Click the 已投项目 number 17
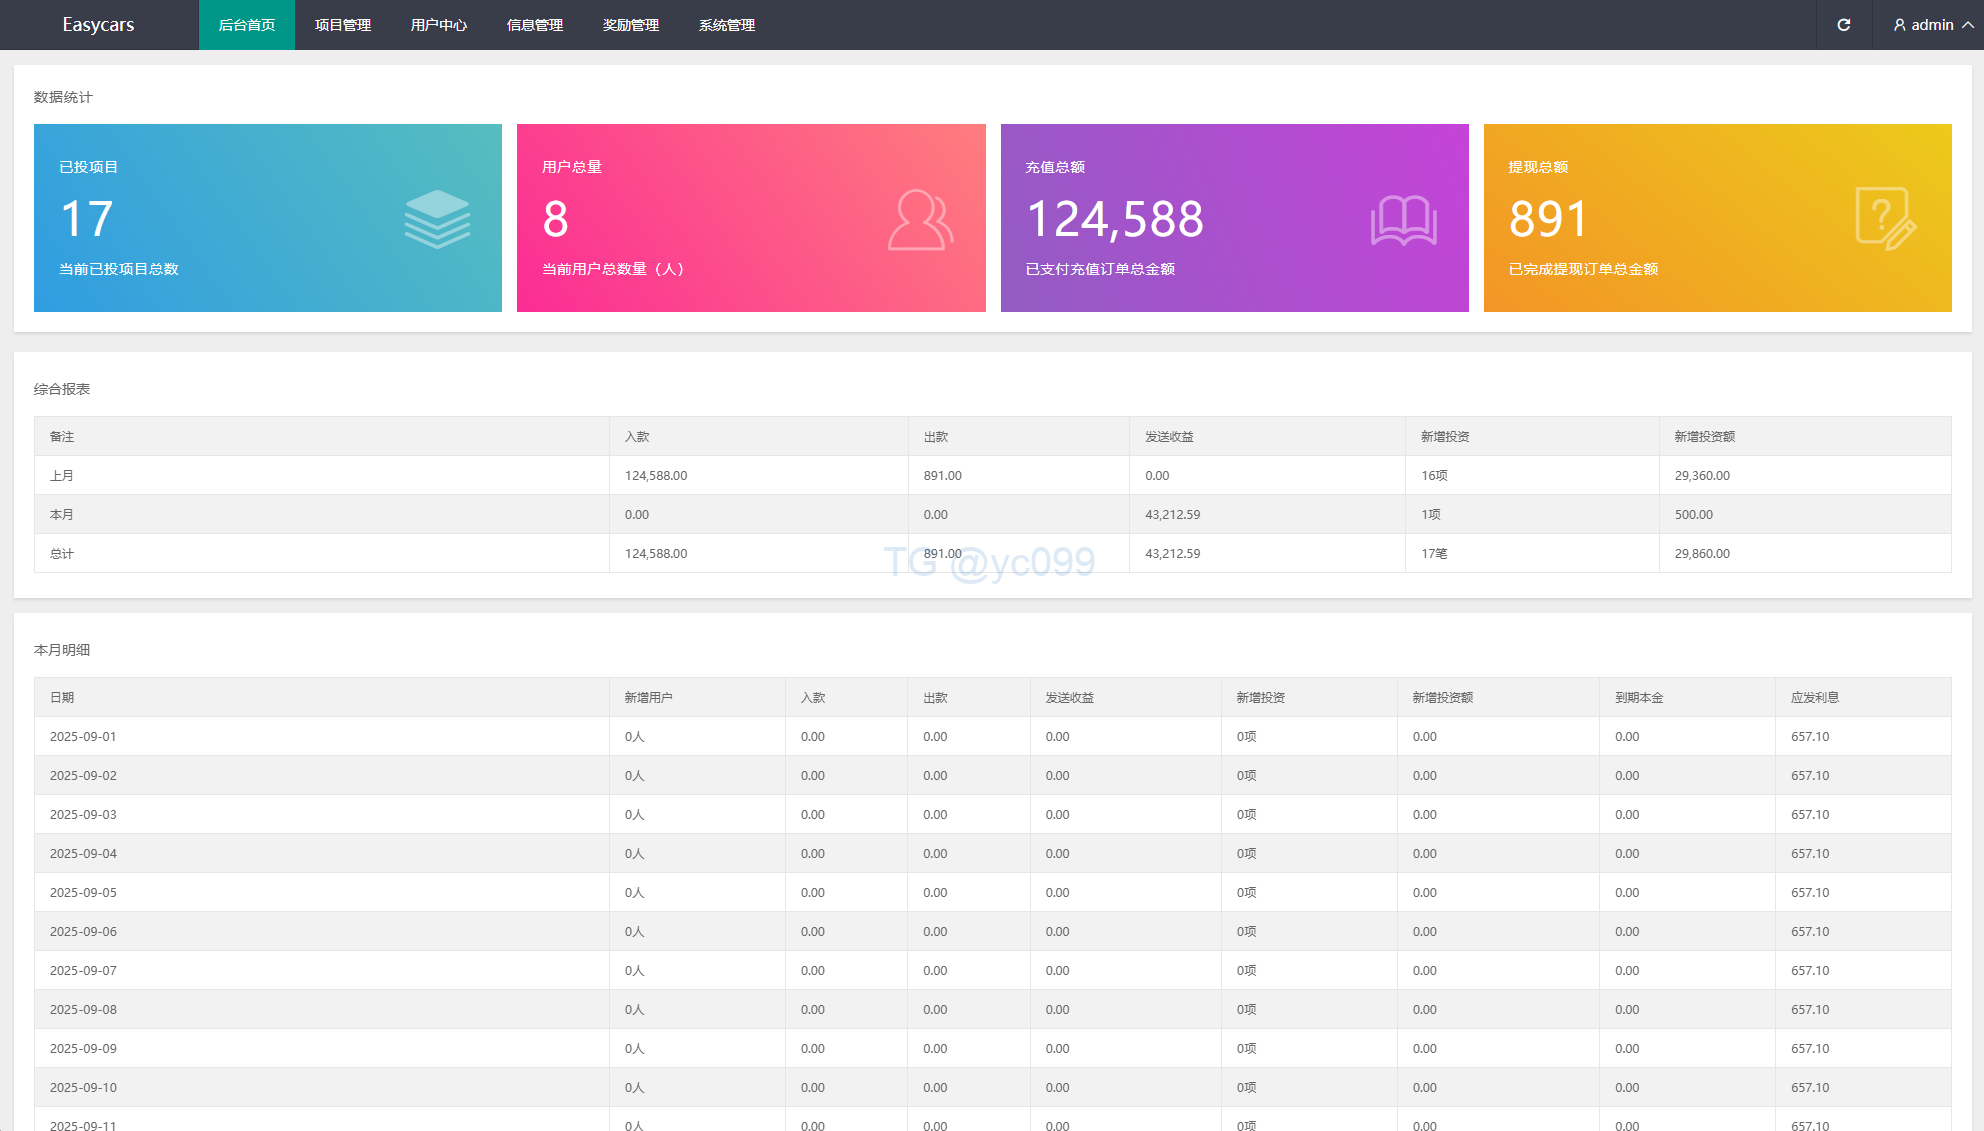1984x1131 pixels. pyautogui.click(x=87, y=219)
